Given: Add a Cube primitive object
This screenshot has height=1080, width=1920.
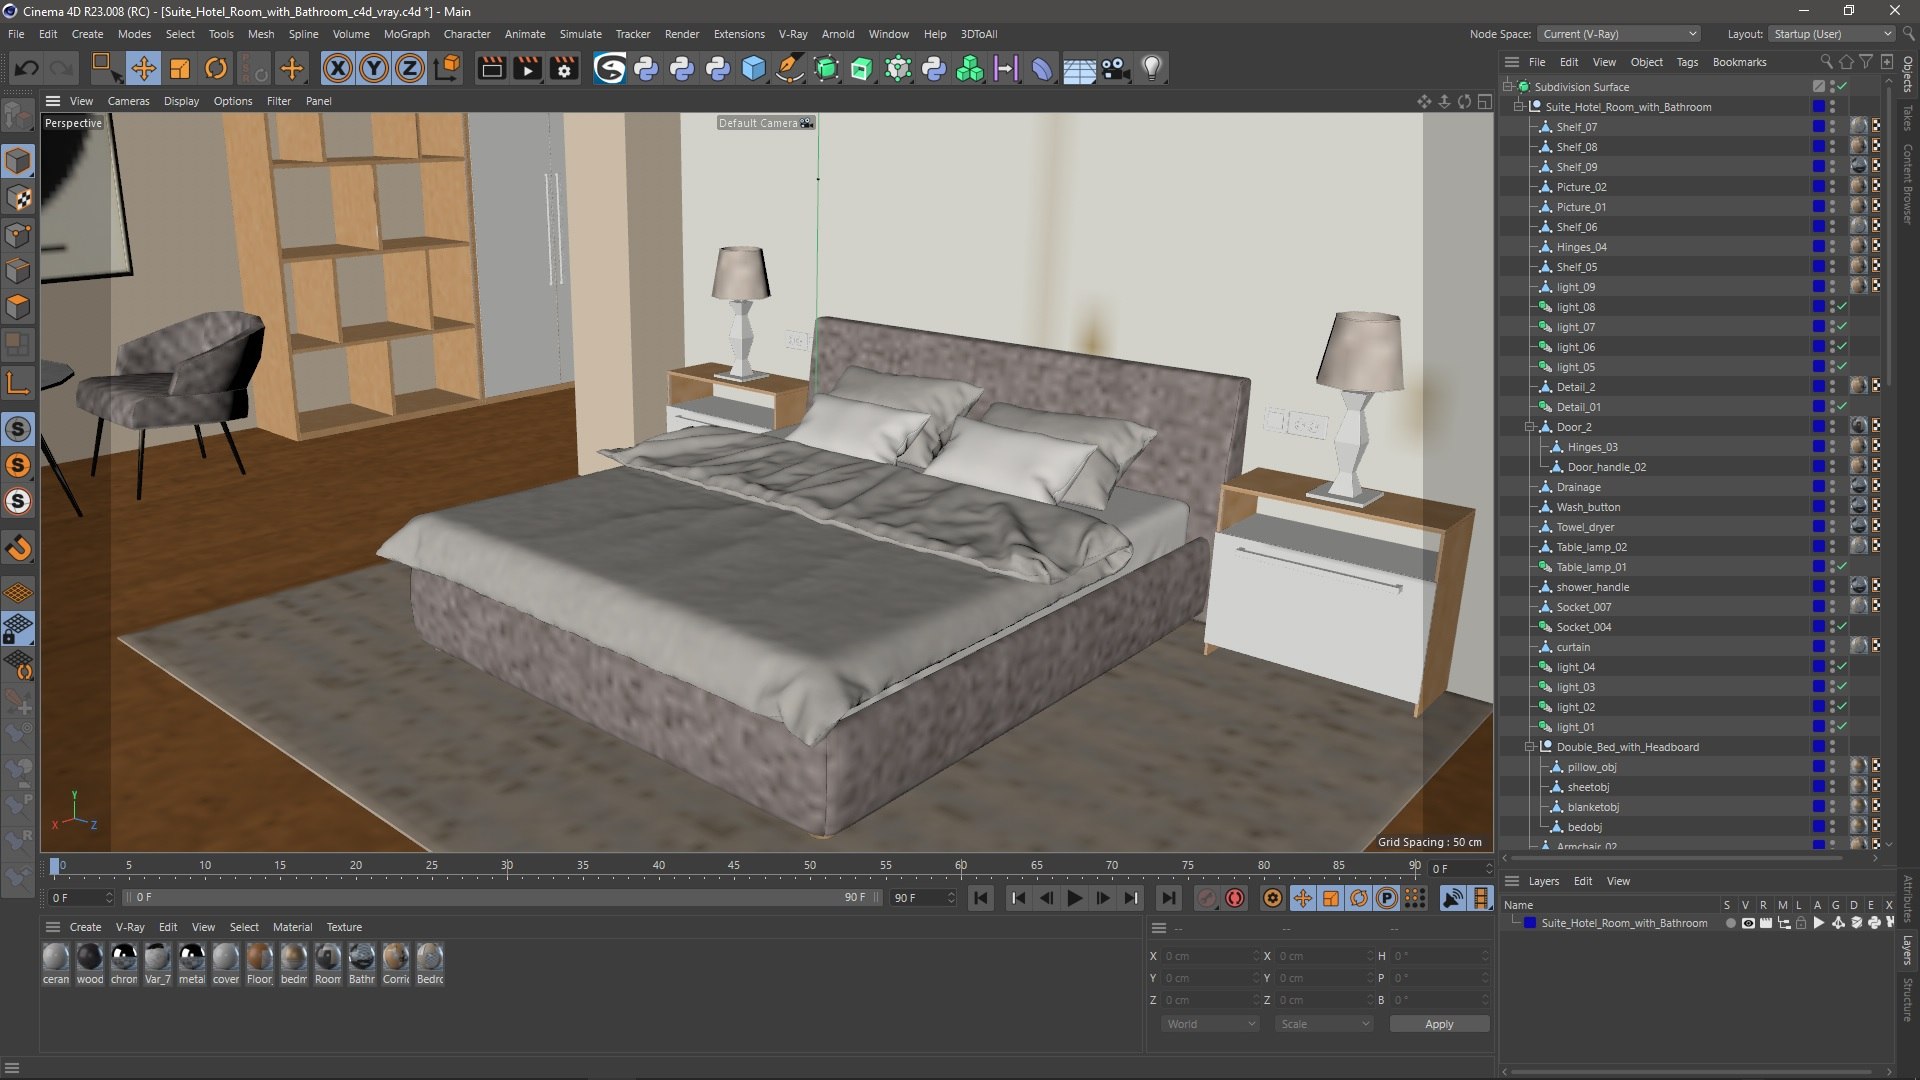Looking at the screenshot, I should pyautogui.click(x=754, y=68).
